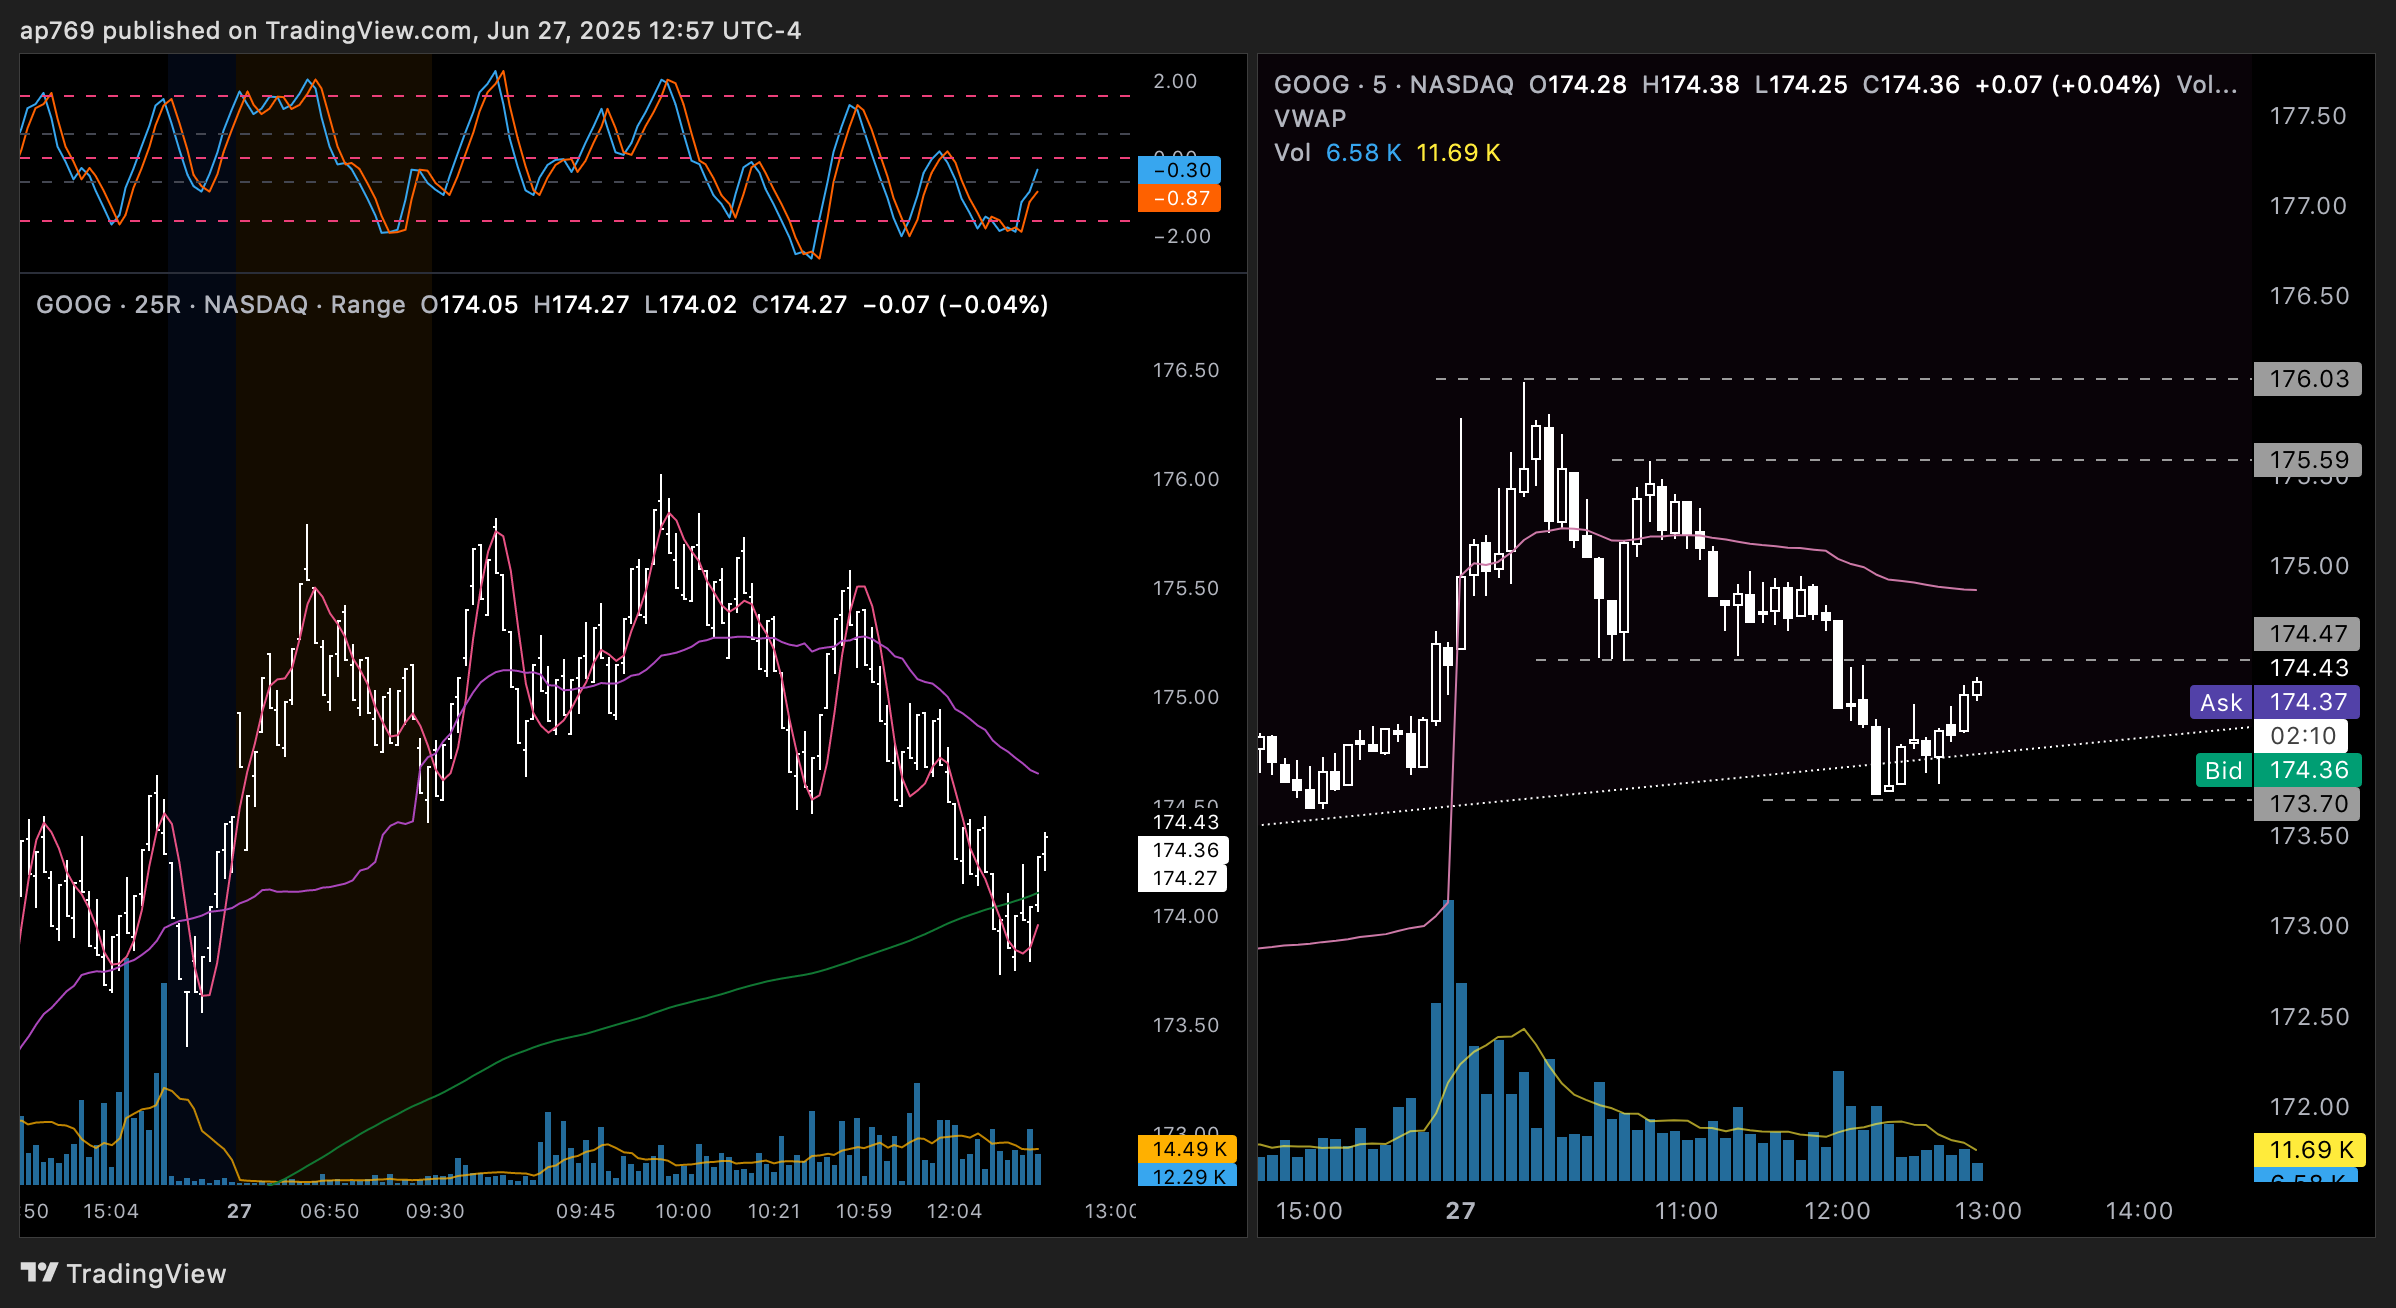Select the gray 175.59 price level label
This screenshot has width=2396, height=1308.
[2308, 460]
